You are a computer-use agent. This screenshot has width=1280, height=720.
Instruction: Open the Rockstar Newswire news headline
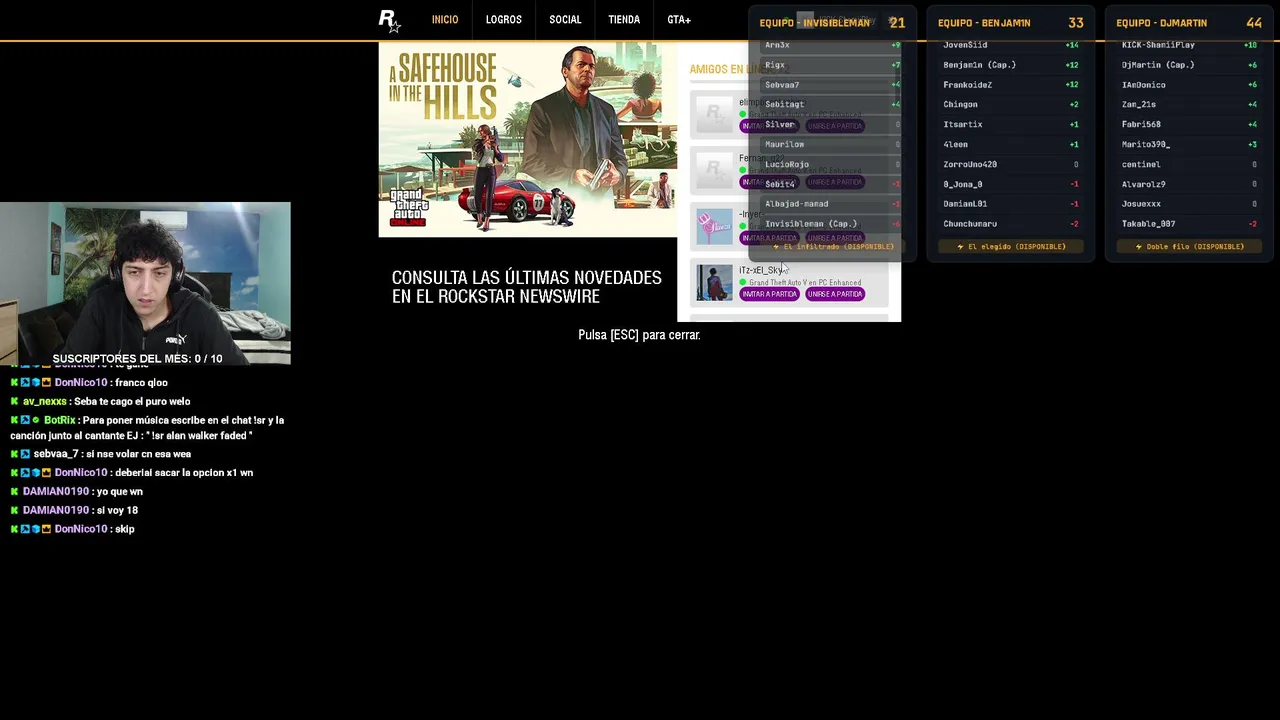point(527,287)
